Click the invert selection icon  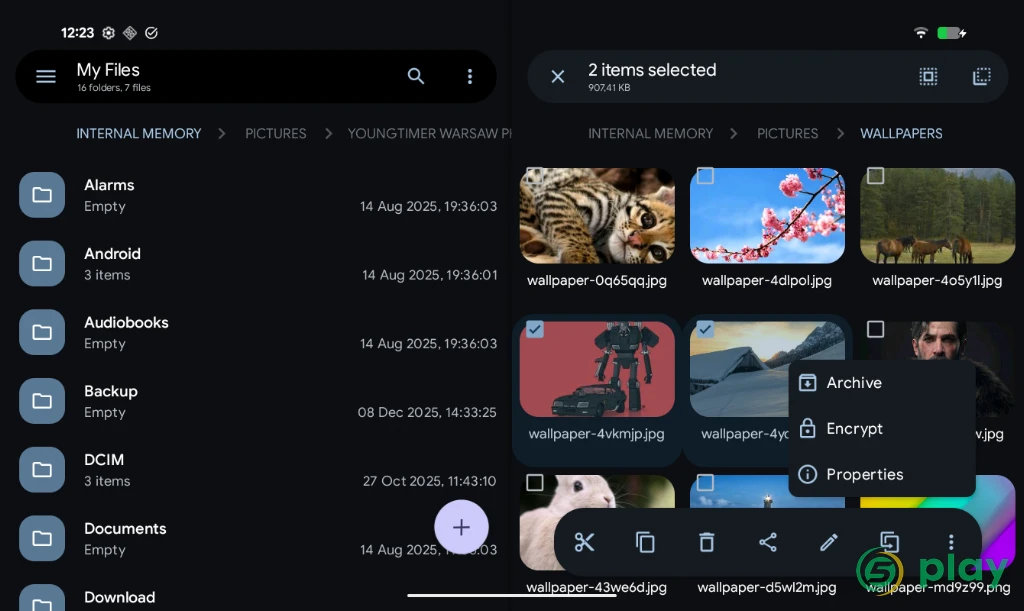click(982, 76)
